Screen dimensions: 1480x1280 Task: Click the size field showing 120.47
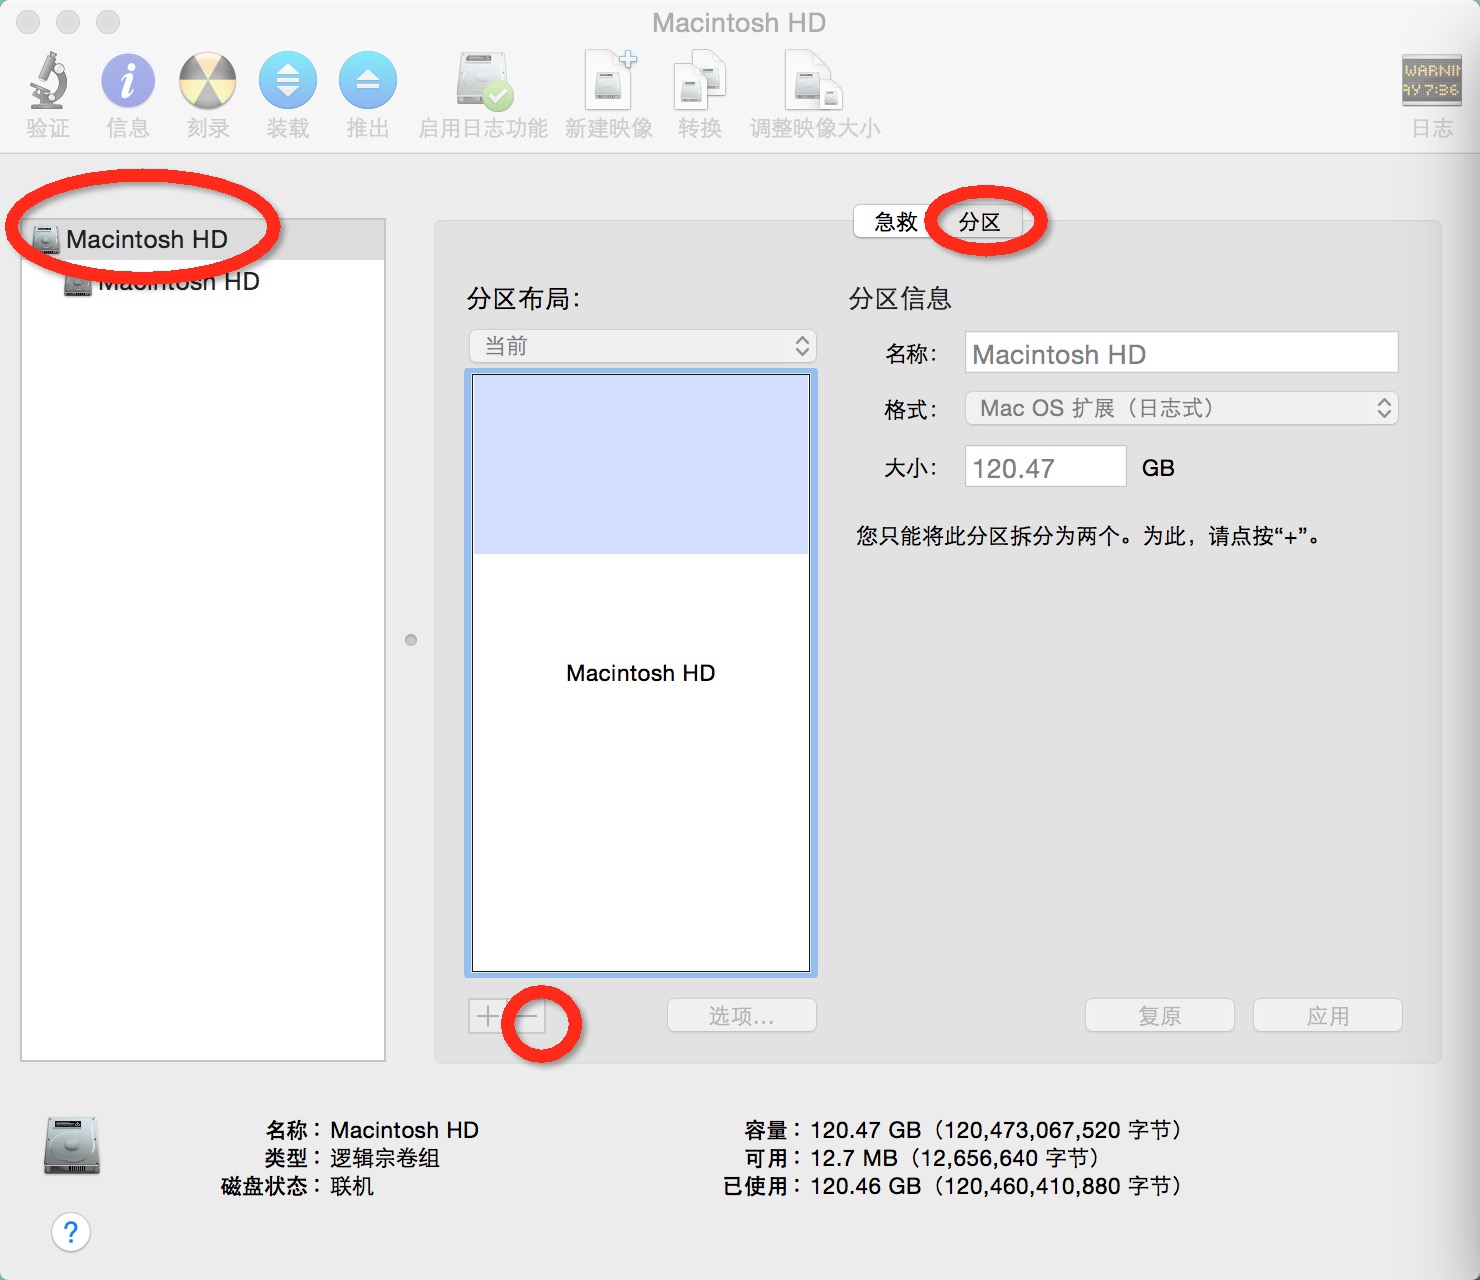pyautogui.click(x=1045, y=467)
